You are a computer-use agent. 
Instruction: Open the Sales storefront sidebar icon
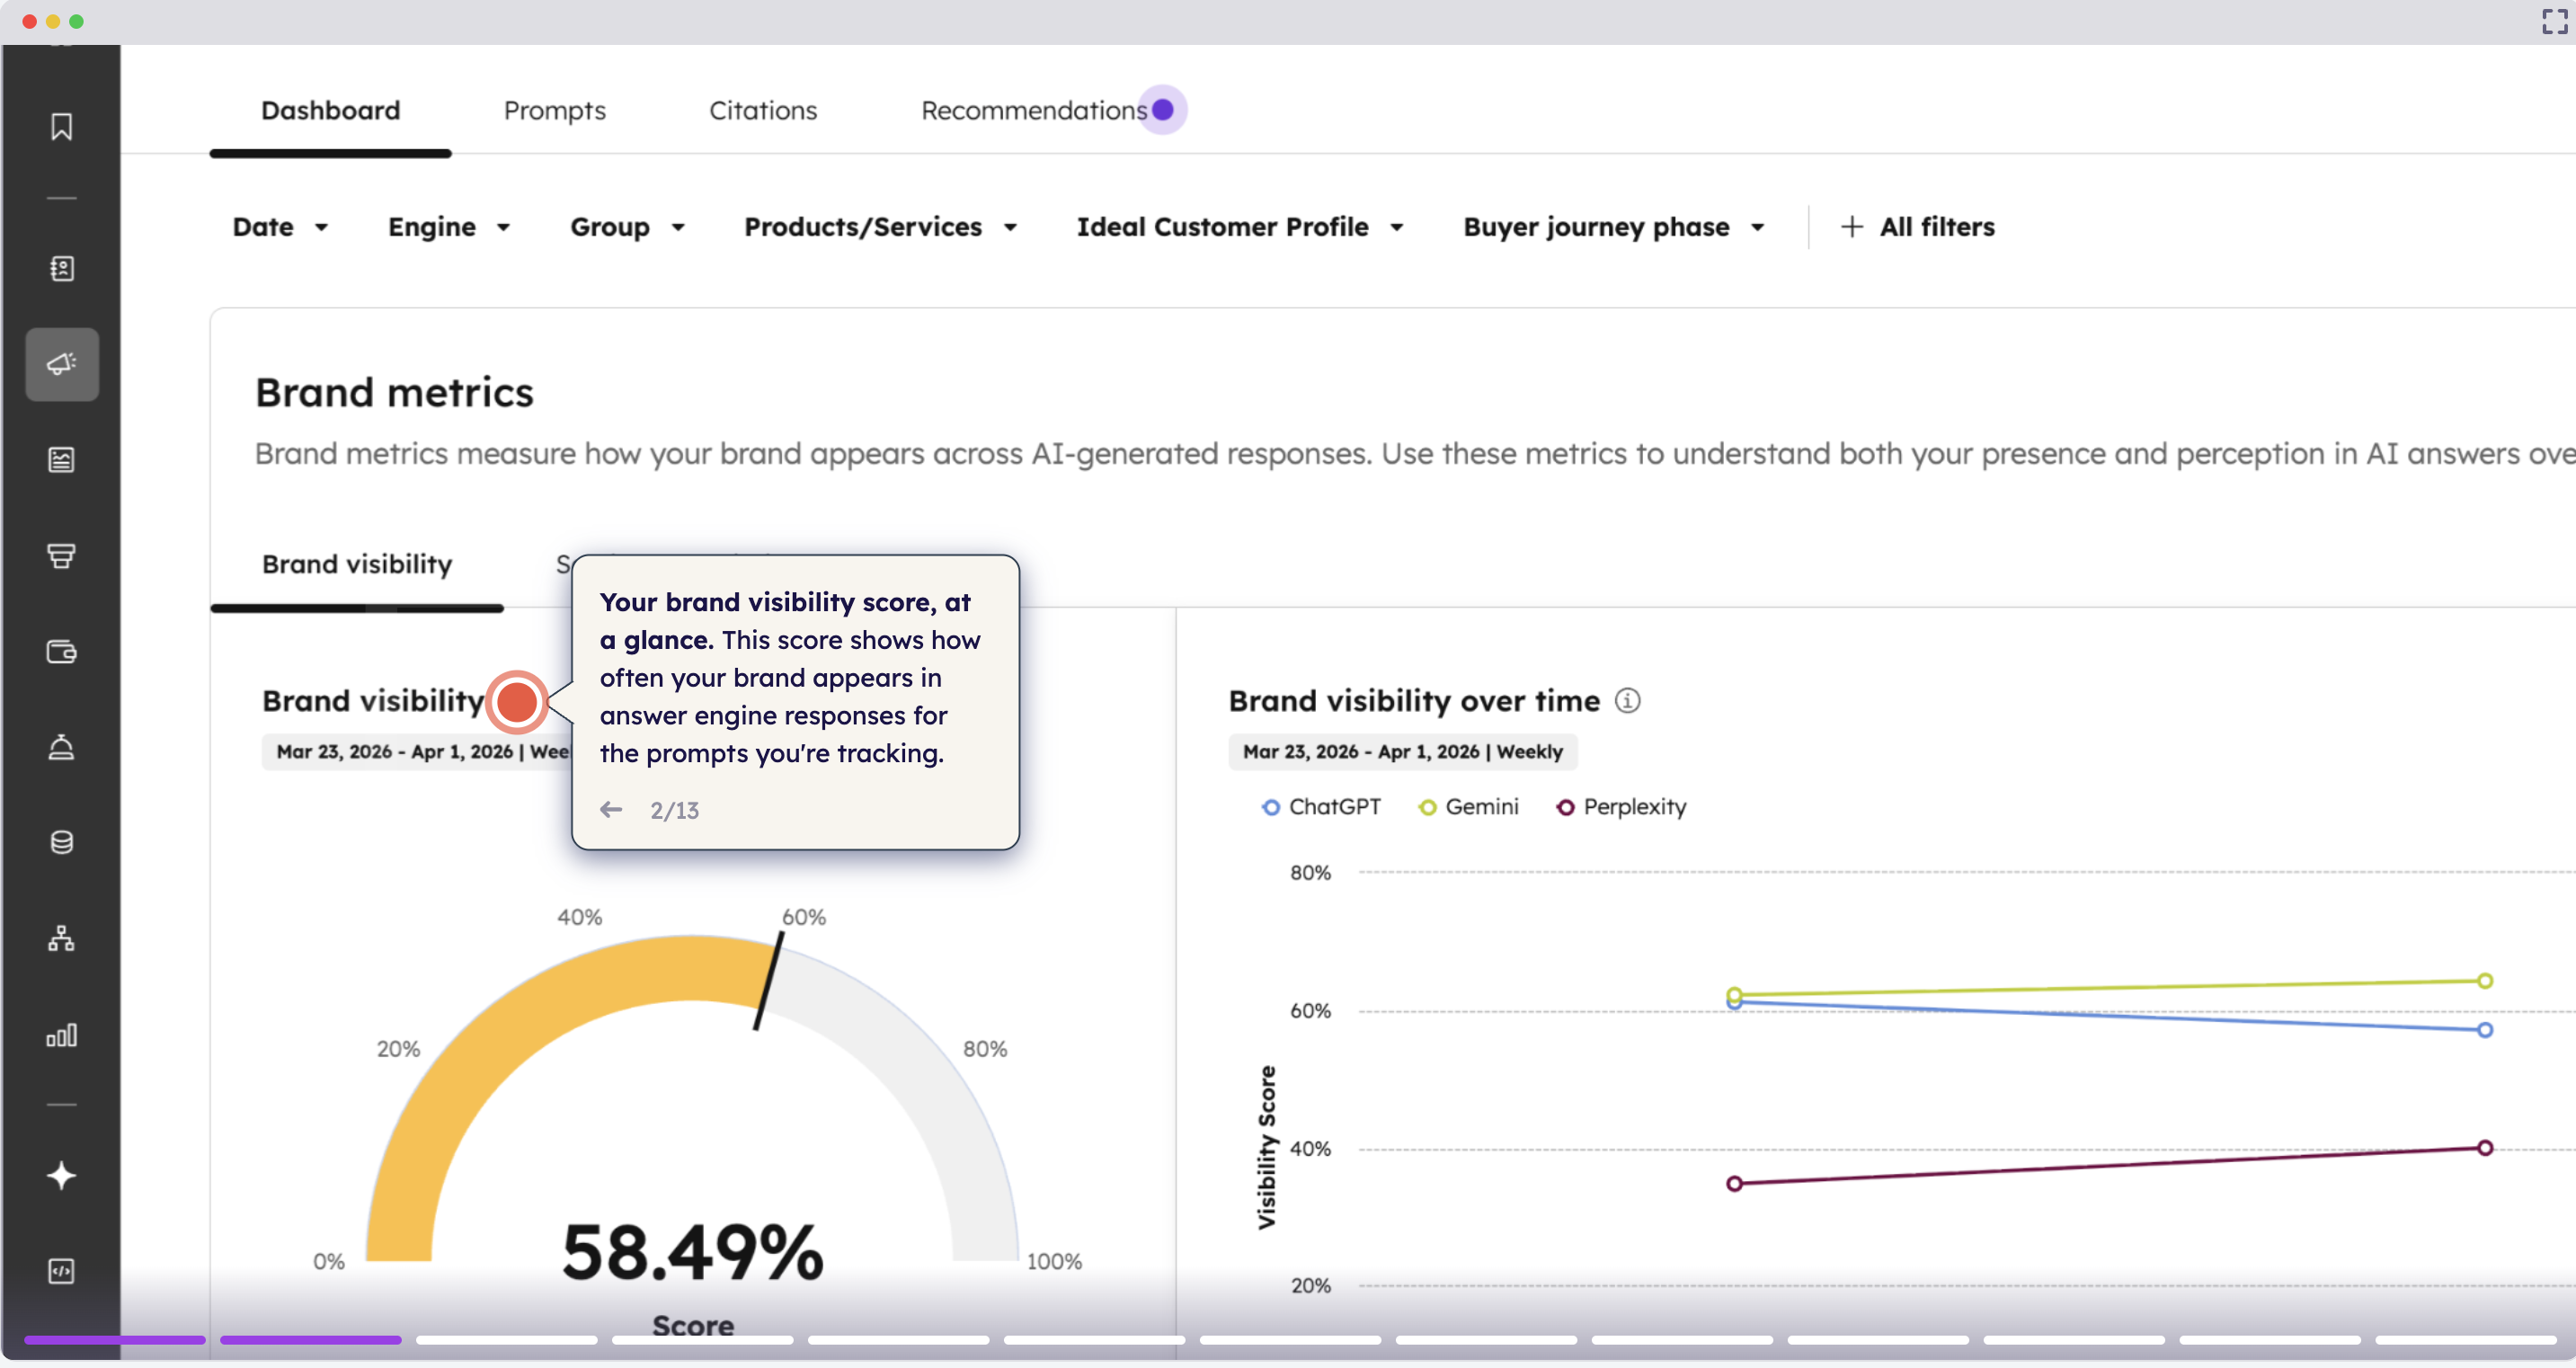(61, 556)
